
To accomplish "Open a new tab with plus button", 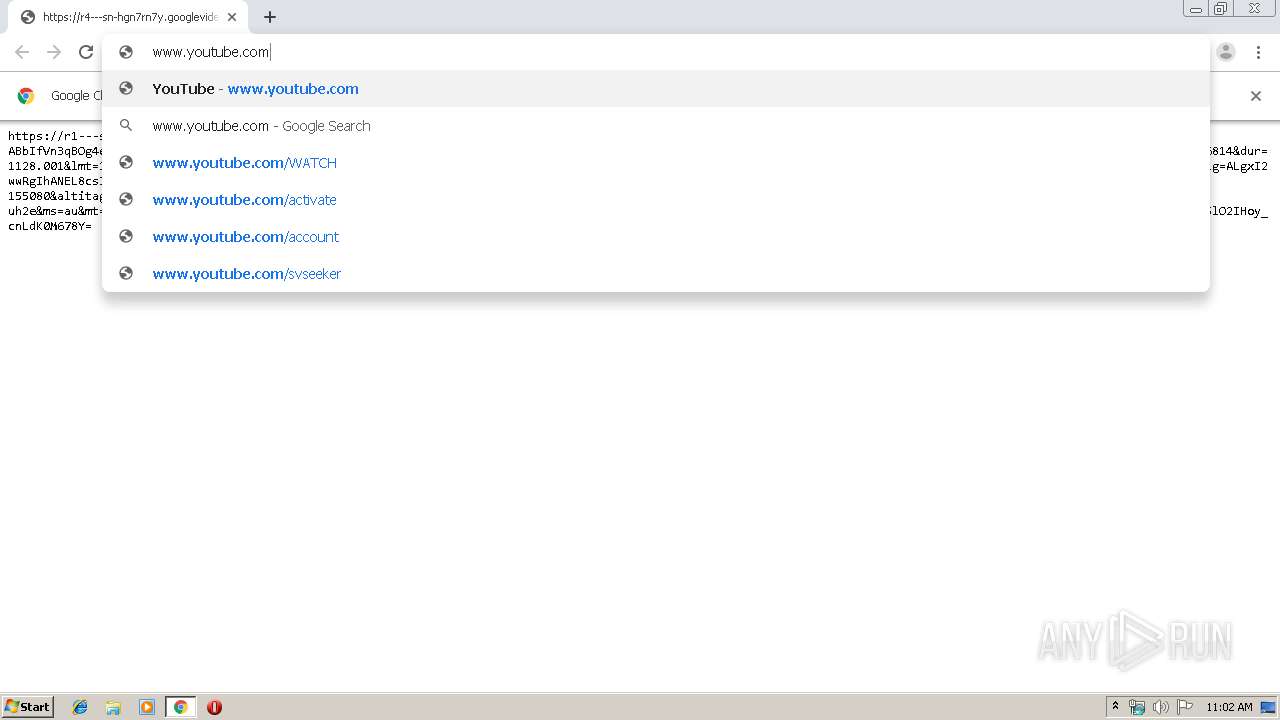I will (x=270, y=17).
